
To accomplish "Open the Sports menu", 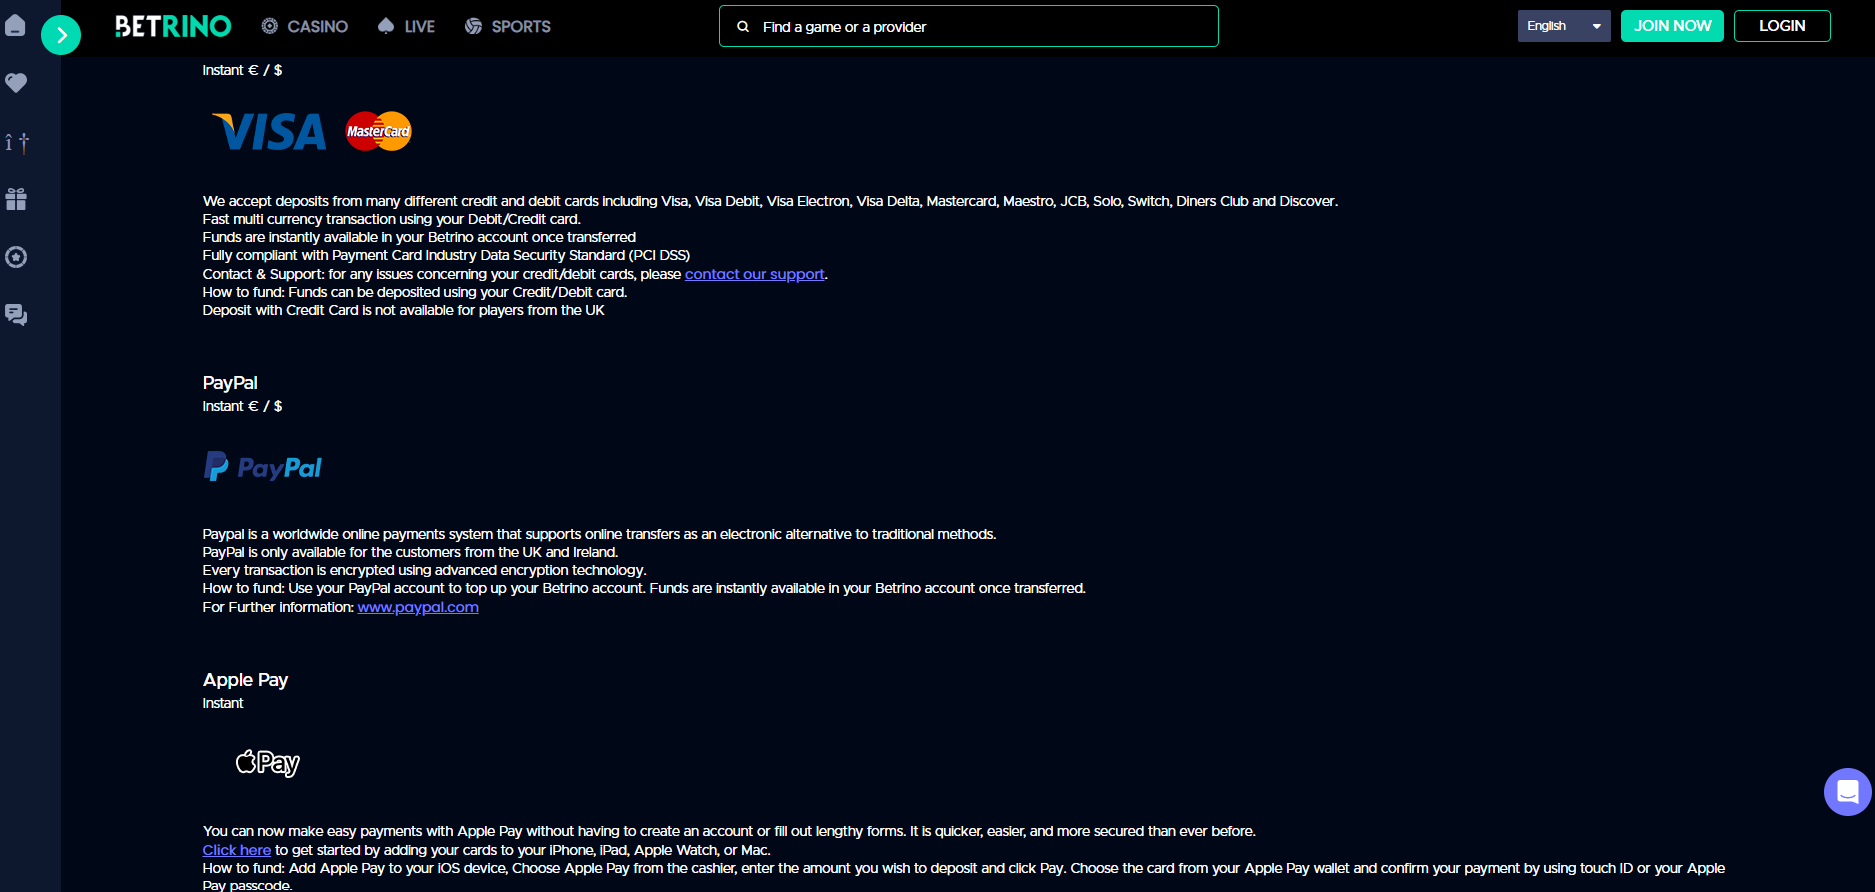I will (508, 26).
